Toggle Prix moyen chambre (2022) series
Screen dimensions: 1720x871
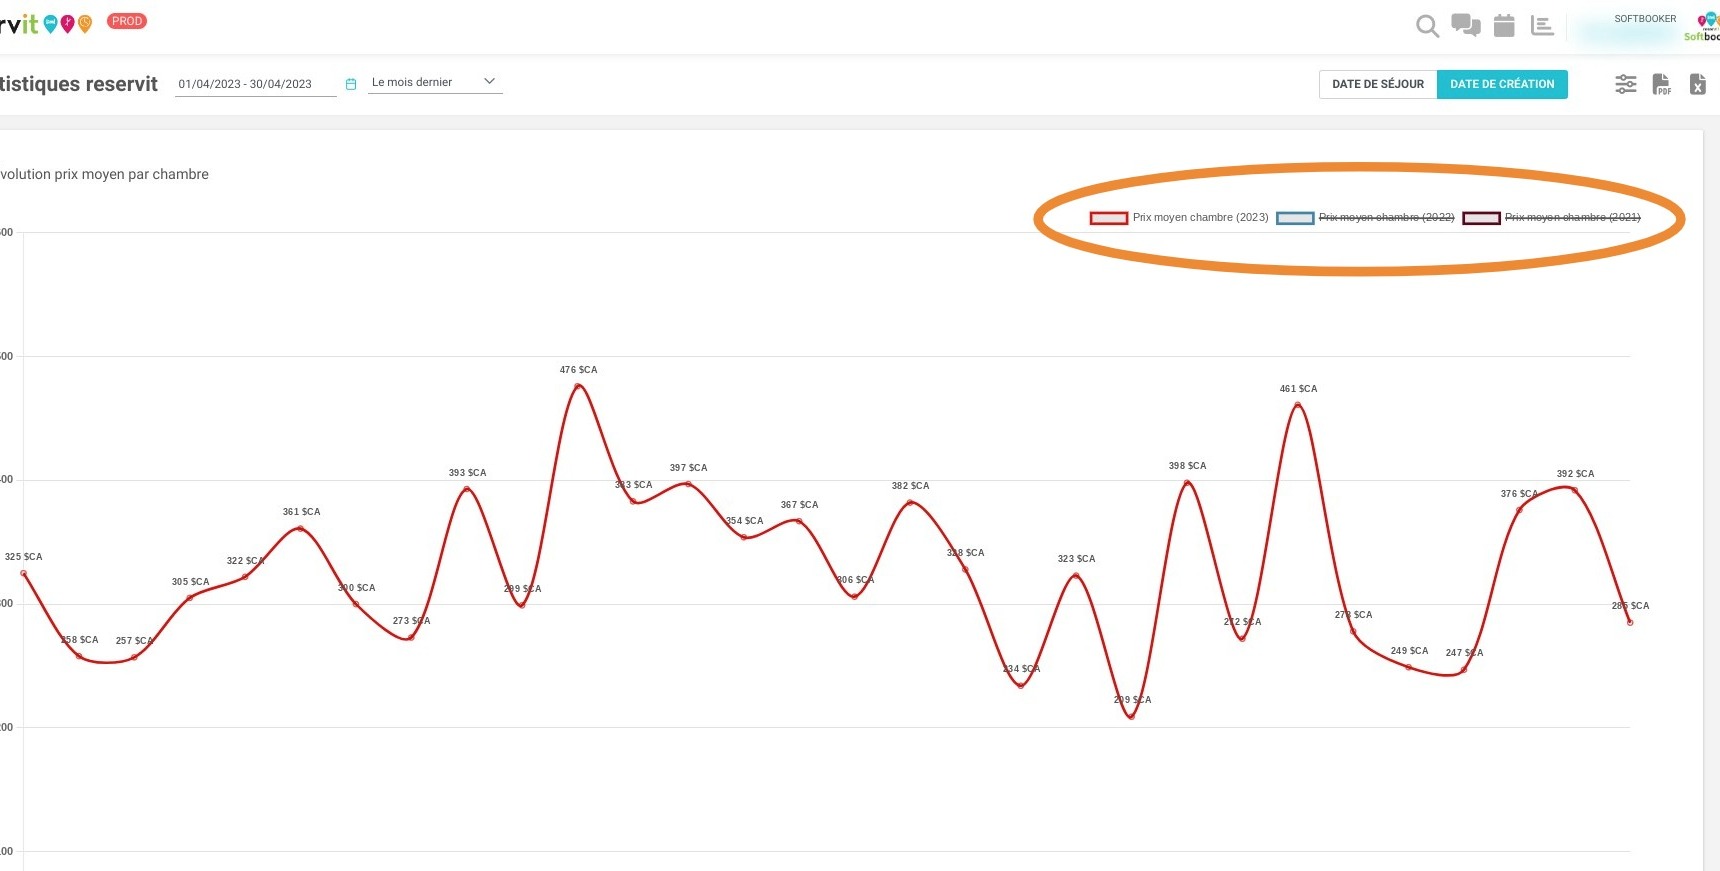click(x=1365, y=217)
